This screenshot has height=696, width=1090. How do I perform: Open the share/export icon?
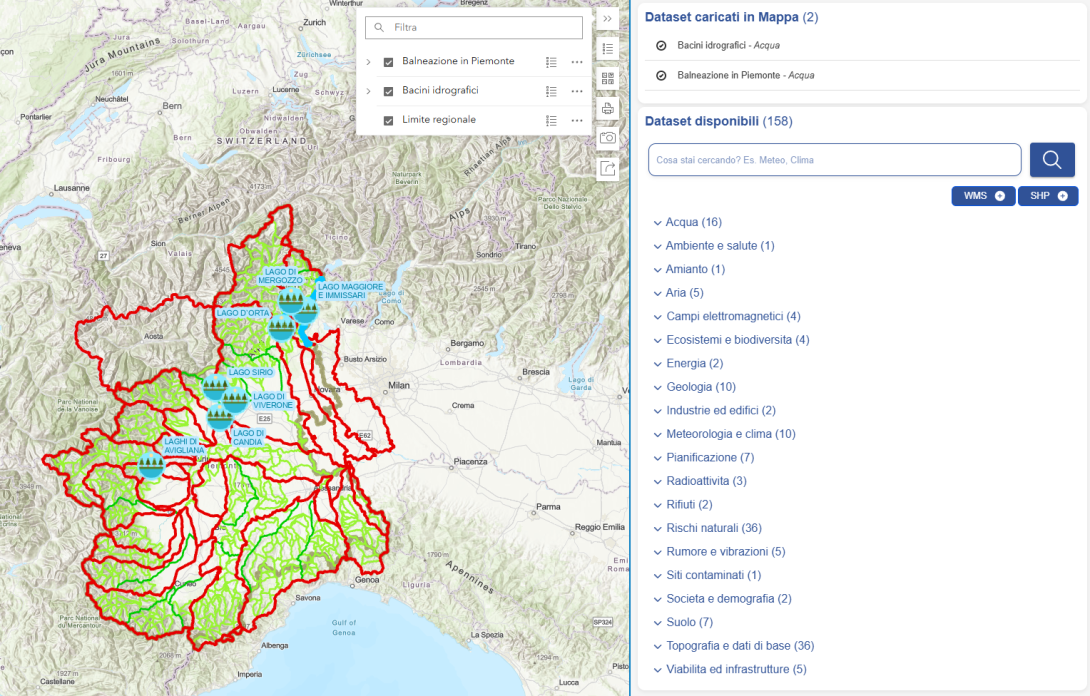(608, 168)
